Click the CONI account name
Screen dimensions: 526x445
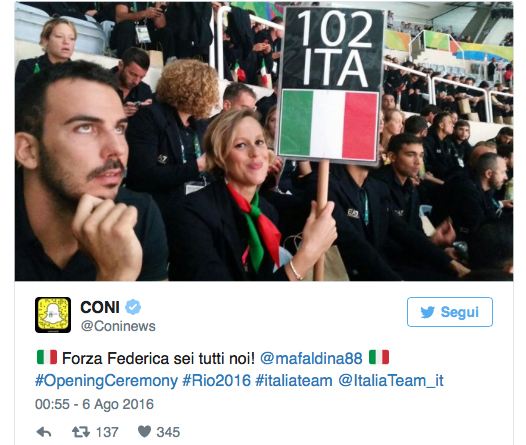click(x=100, y=307)
